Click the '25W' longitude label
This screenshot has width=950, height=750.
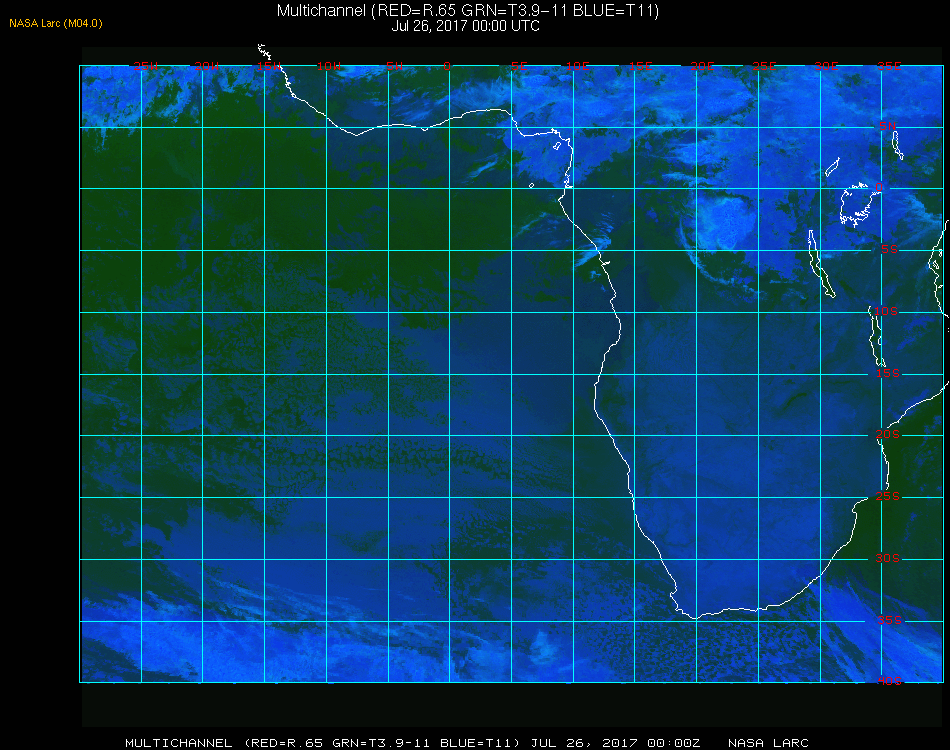click(145, 66)
